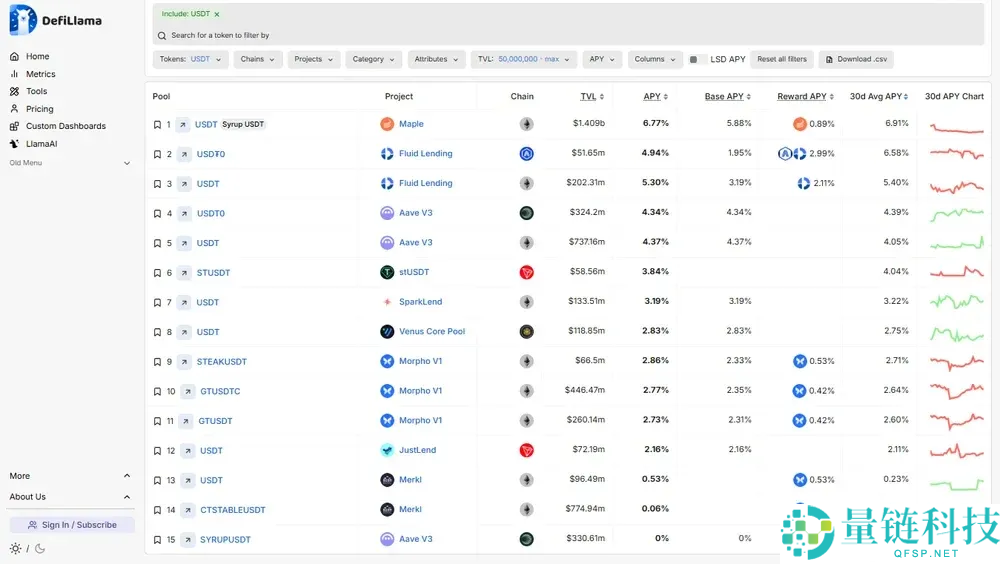1000x564 pixels.
Task: Sort table by Base APY column
Action: [x=728, y=96]
